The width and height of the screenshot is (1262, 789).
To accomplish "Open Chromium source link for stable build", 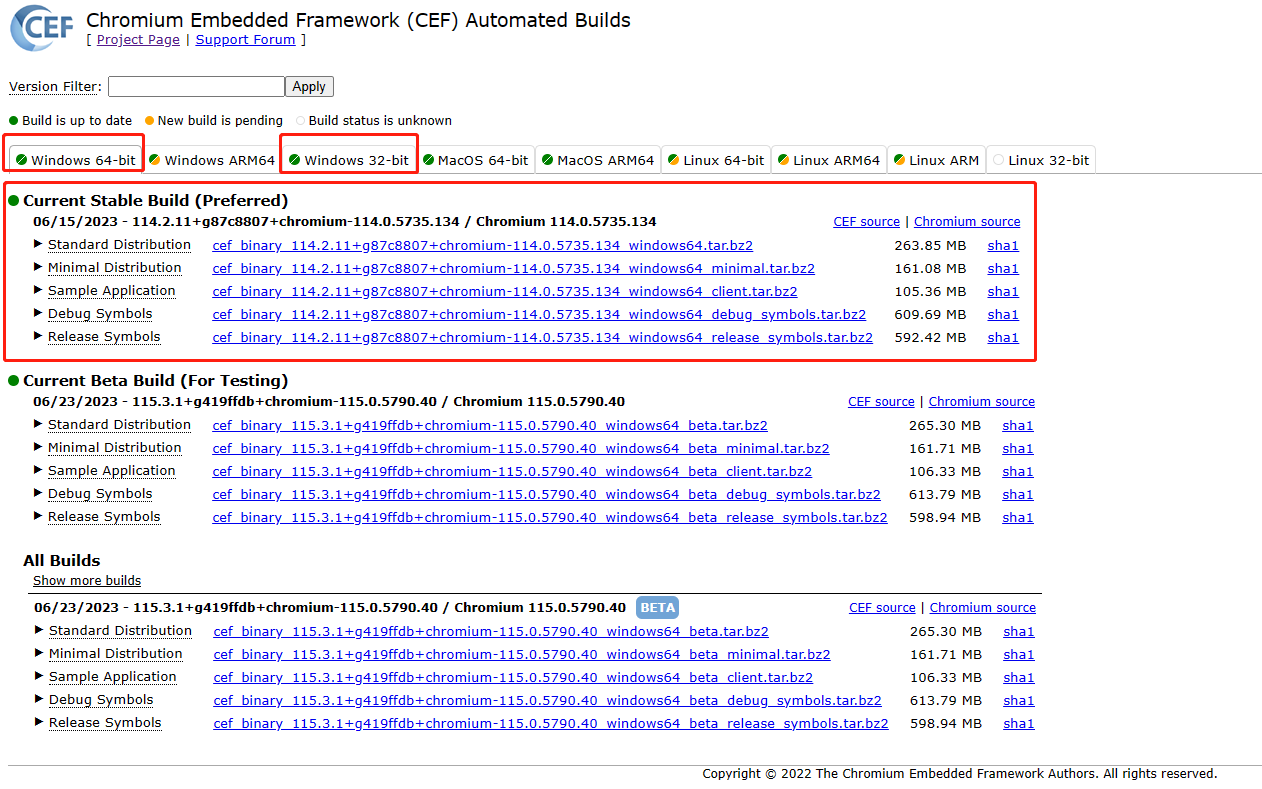I will coord(967,222).
